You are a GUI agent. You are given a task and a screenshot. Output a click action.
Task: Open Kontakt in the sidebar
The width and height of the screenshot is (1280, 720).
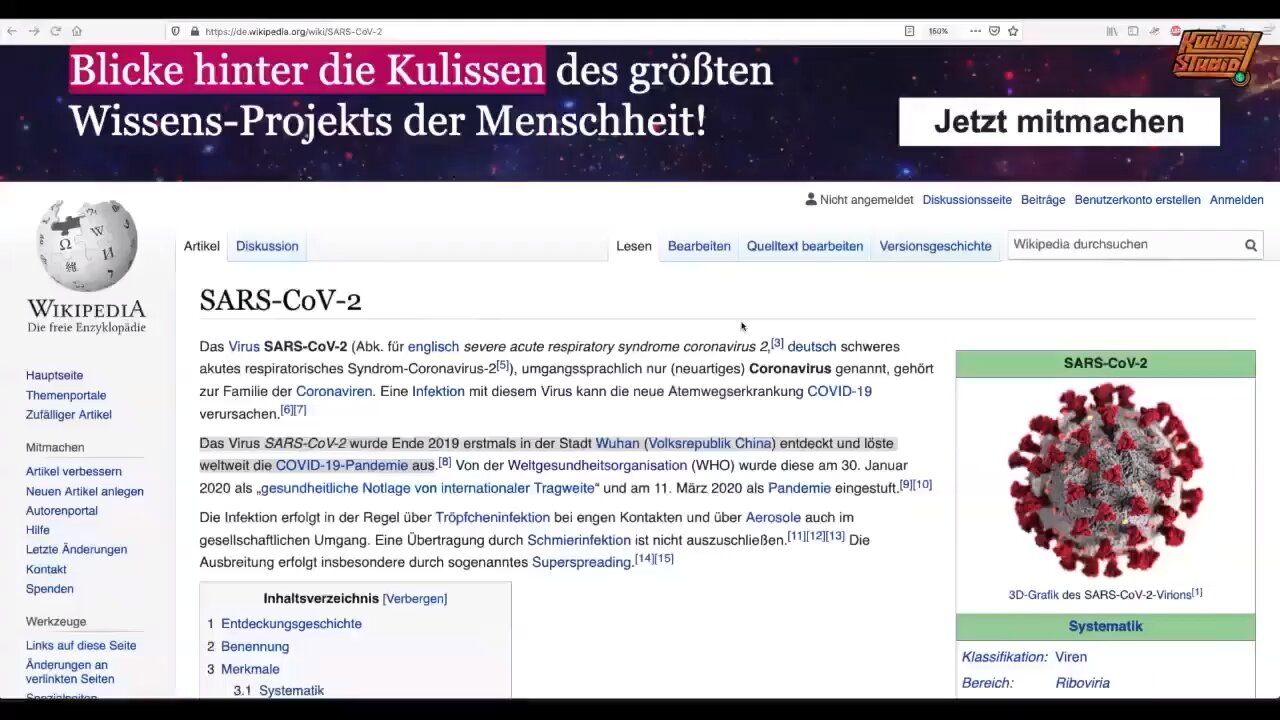[46, 569]
